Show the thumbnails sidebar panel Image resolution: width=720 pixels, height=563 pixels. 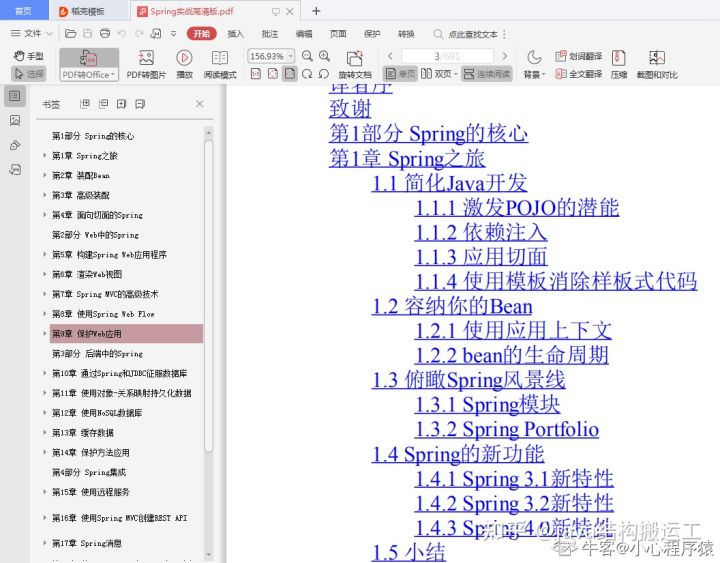[x=15, y=121]
